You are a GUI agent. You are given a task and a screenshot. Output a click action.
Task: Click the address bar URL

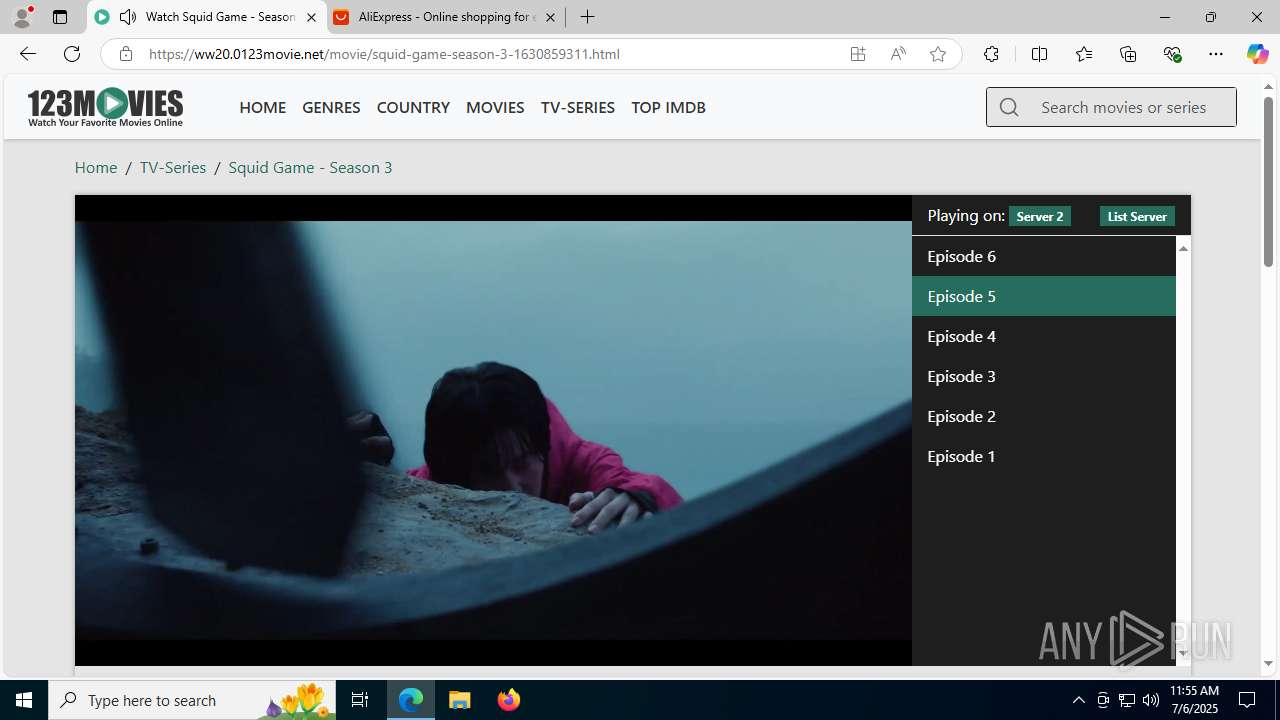[x=384, y=54]
